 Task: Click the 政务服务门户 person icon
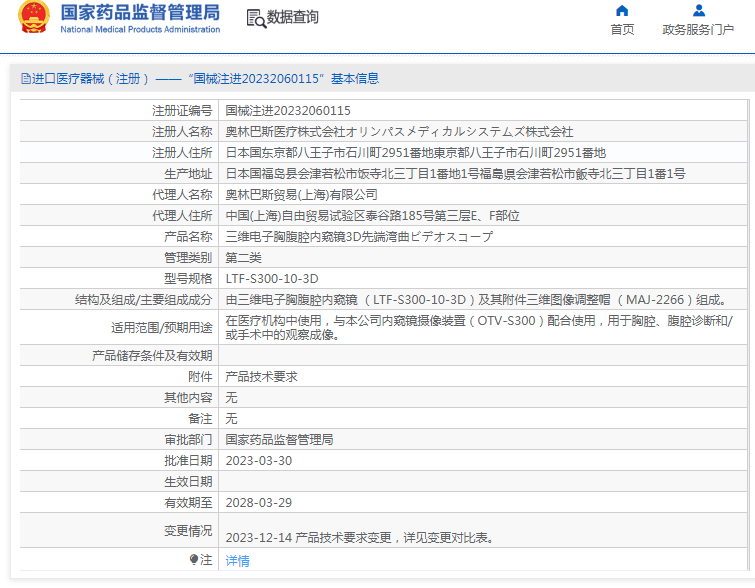pos(699,11)
